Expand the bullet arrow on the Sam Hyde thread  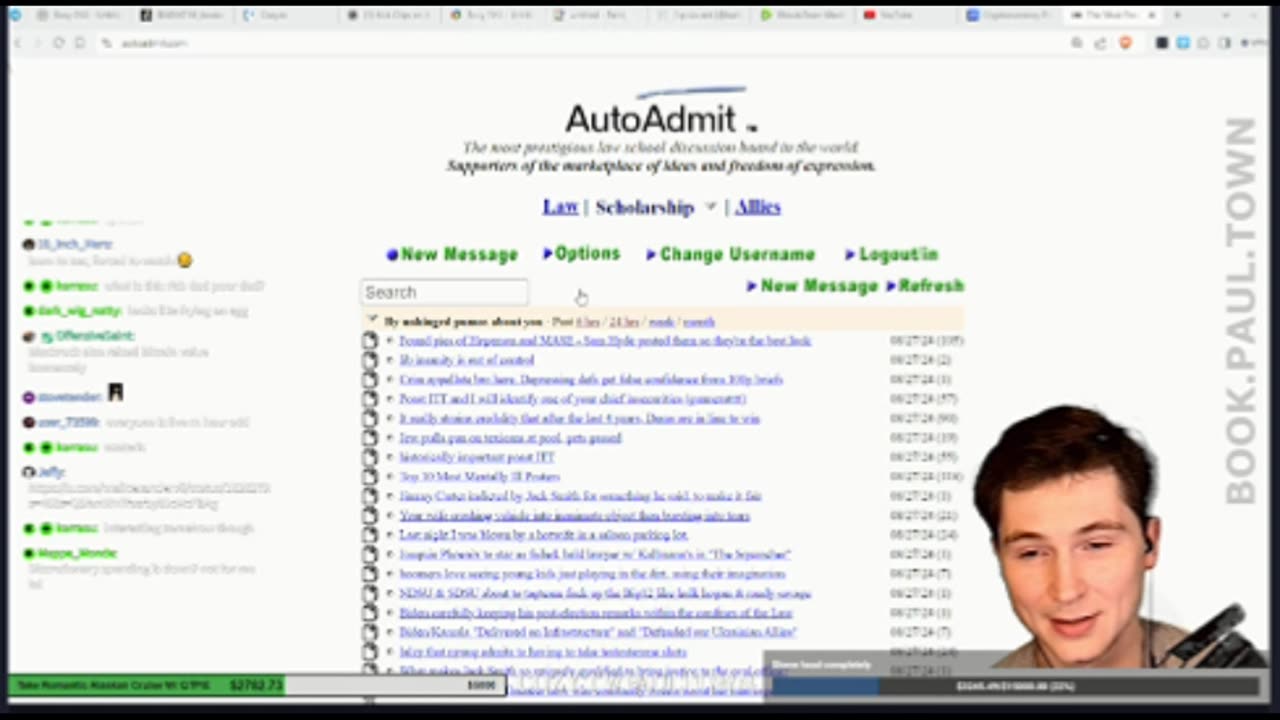389,341
